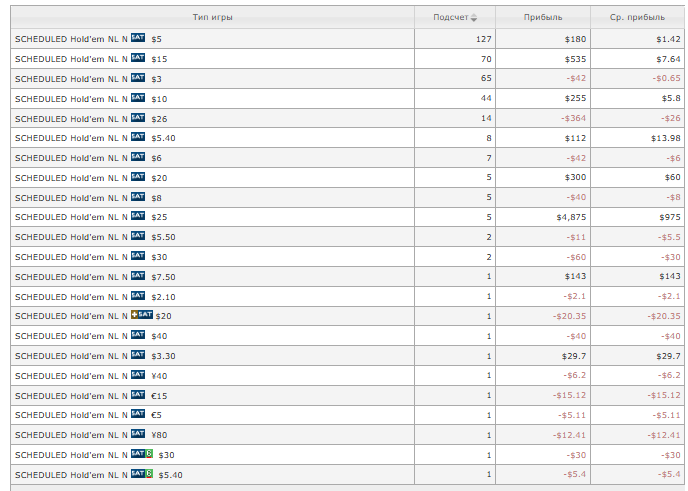
Task: Select the profit cell showing $535
Action: tap(543, 59)
